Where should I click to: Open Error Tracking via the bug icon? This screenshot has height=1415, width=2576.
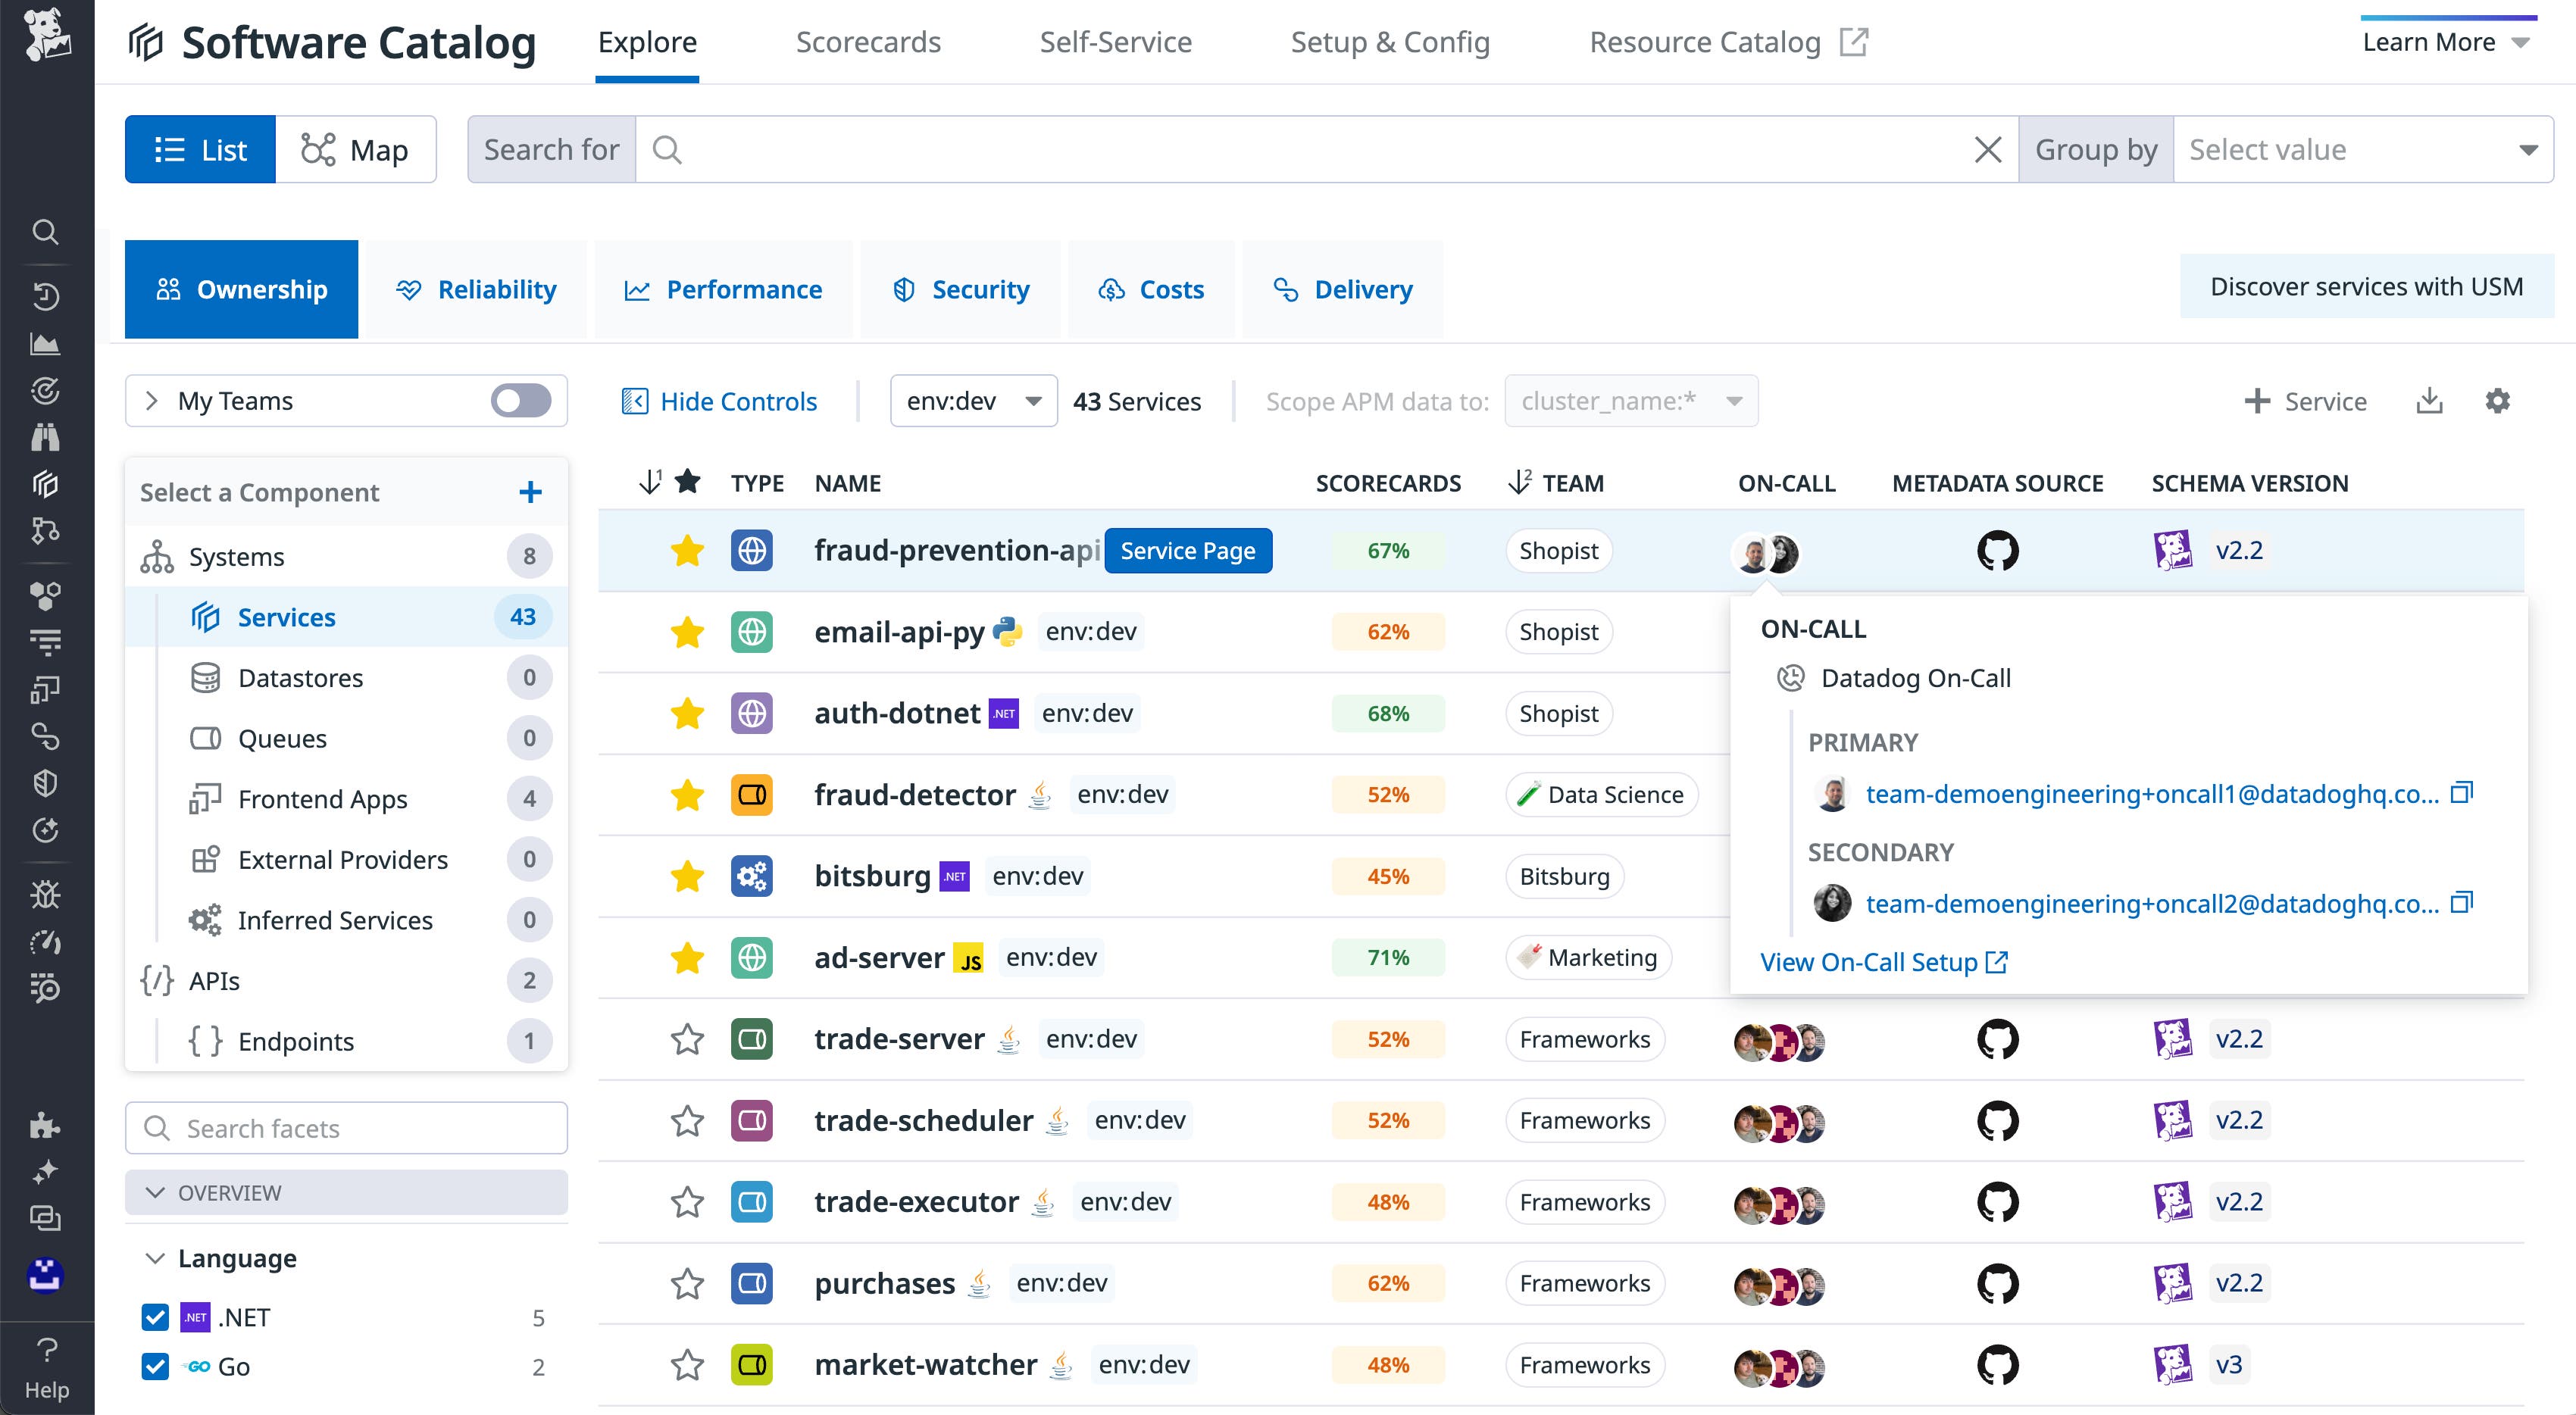46,894
